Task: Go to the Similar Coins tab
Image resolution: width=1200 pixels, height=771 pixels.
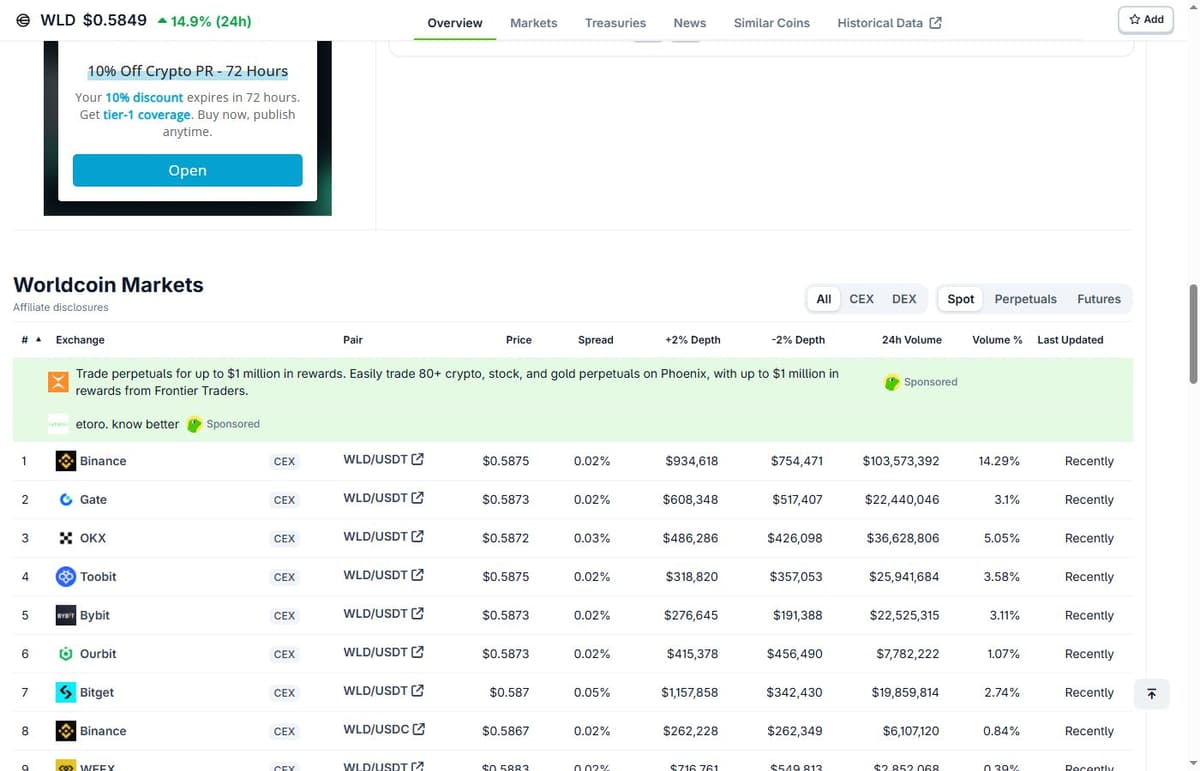Action: click(x=772, y=23)
